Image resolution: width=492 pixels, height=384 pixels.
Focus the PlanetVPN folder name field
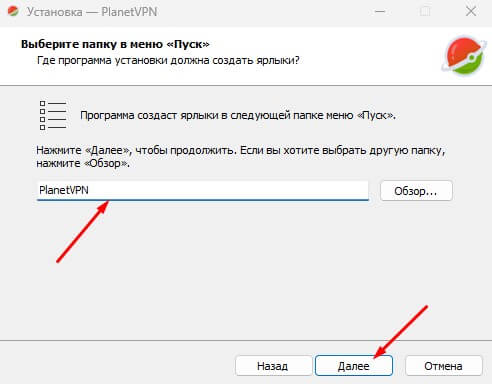point(203,190)
